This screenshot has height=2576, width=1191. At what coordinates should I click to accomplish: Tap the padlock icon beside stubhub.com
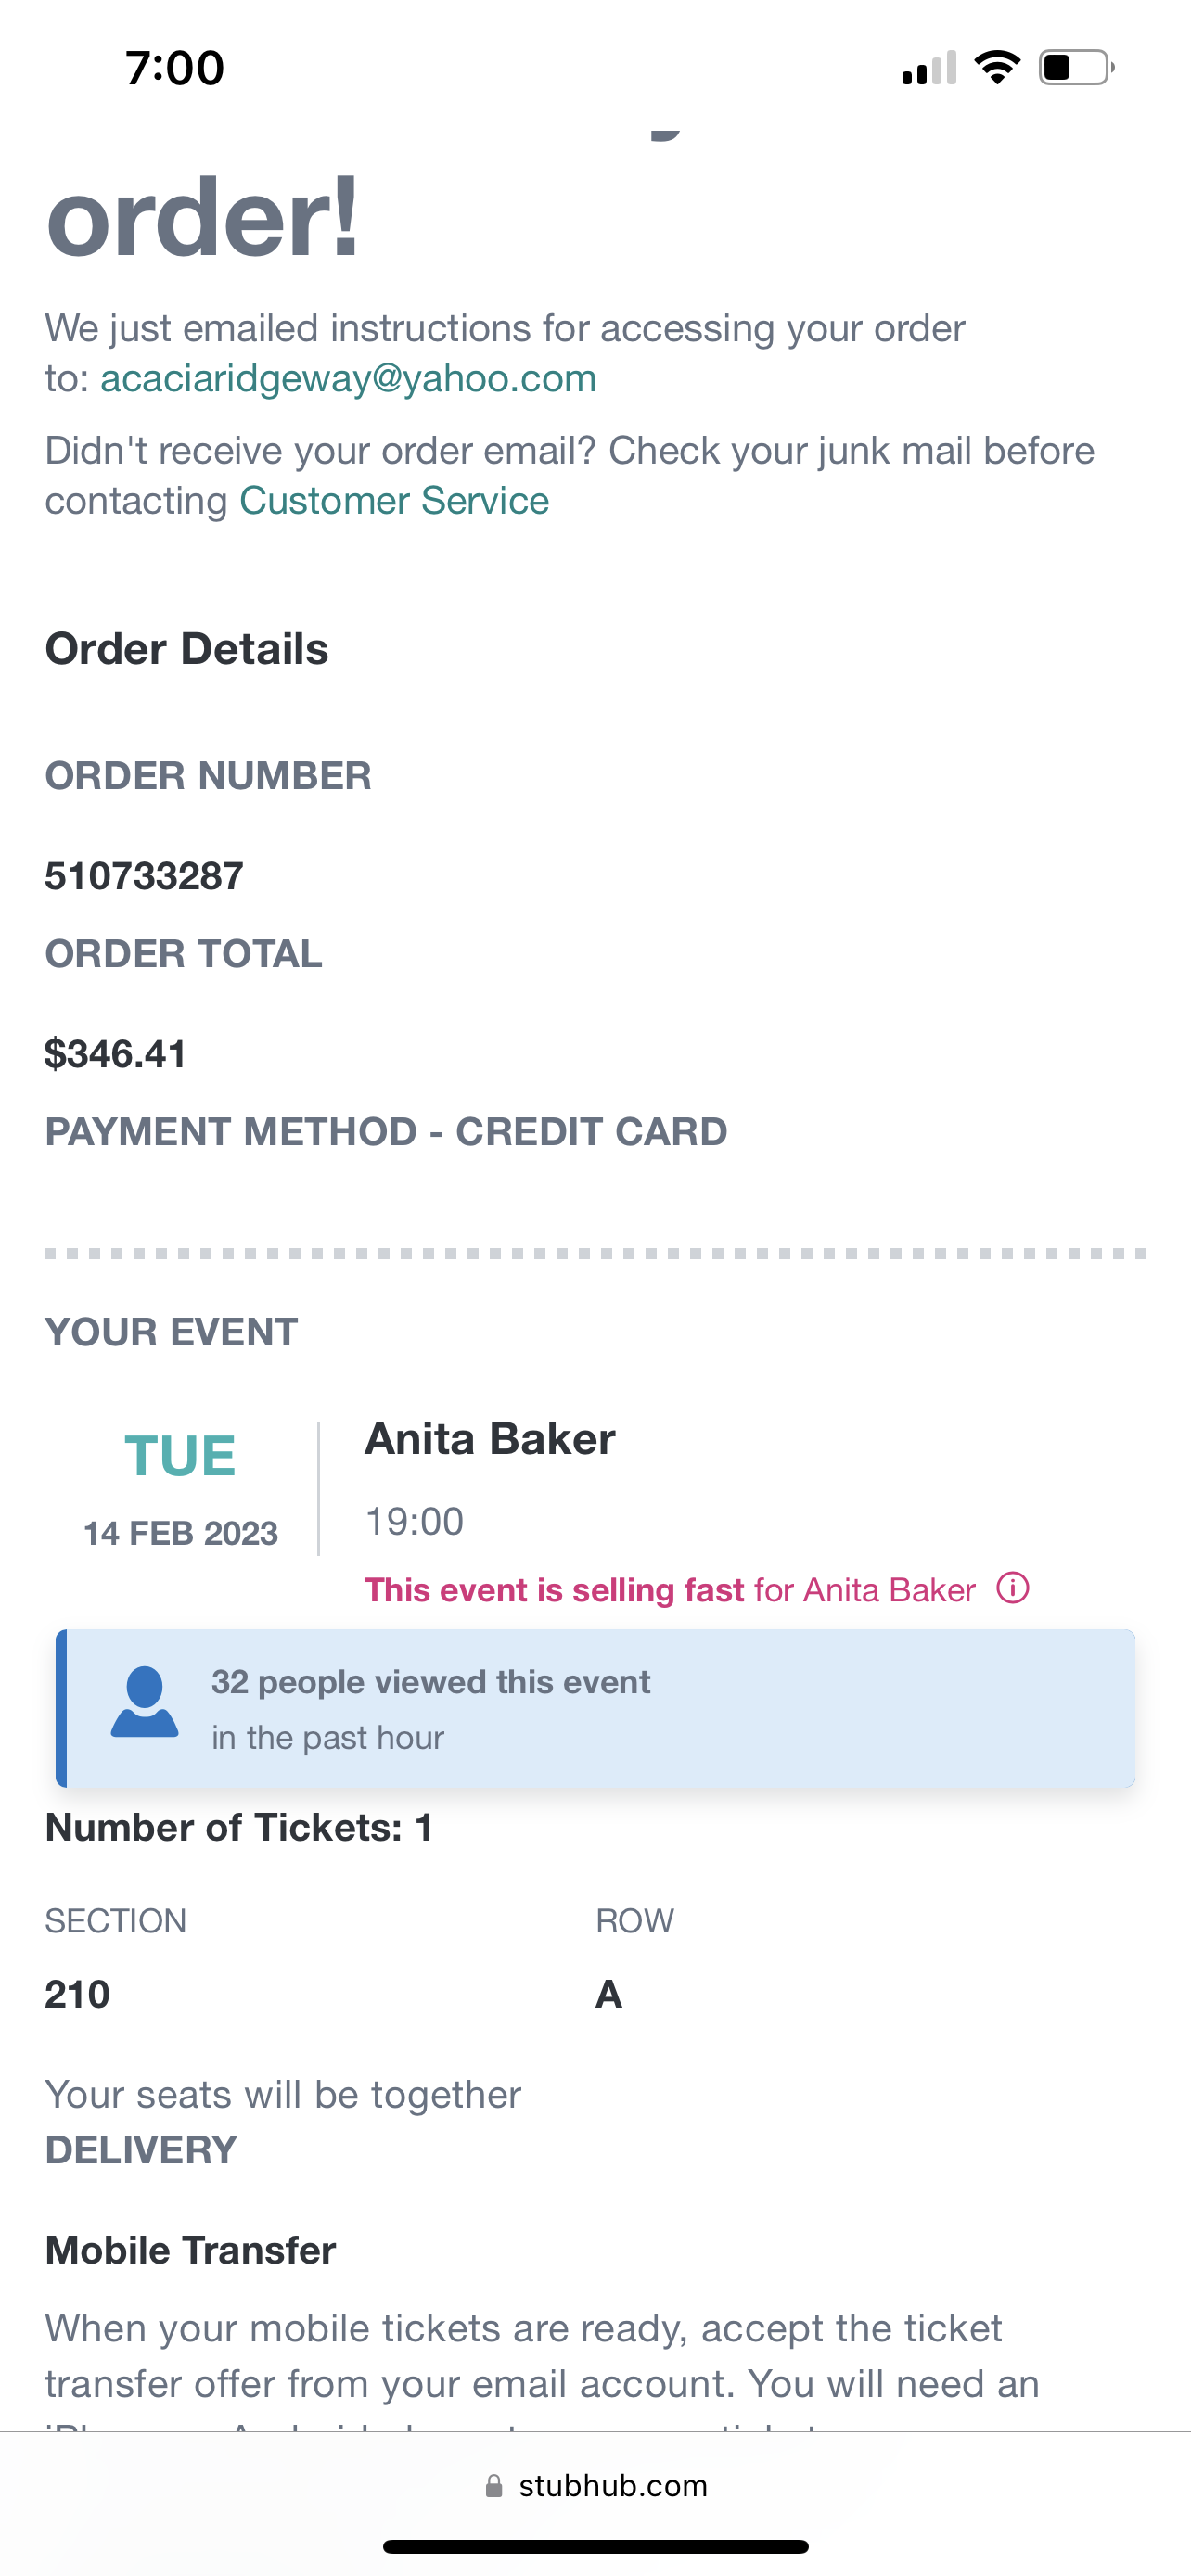(x=494, y=2486)
